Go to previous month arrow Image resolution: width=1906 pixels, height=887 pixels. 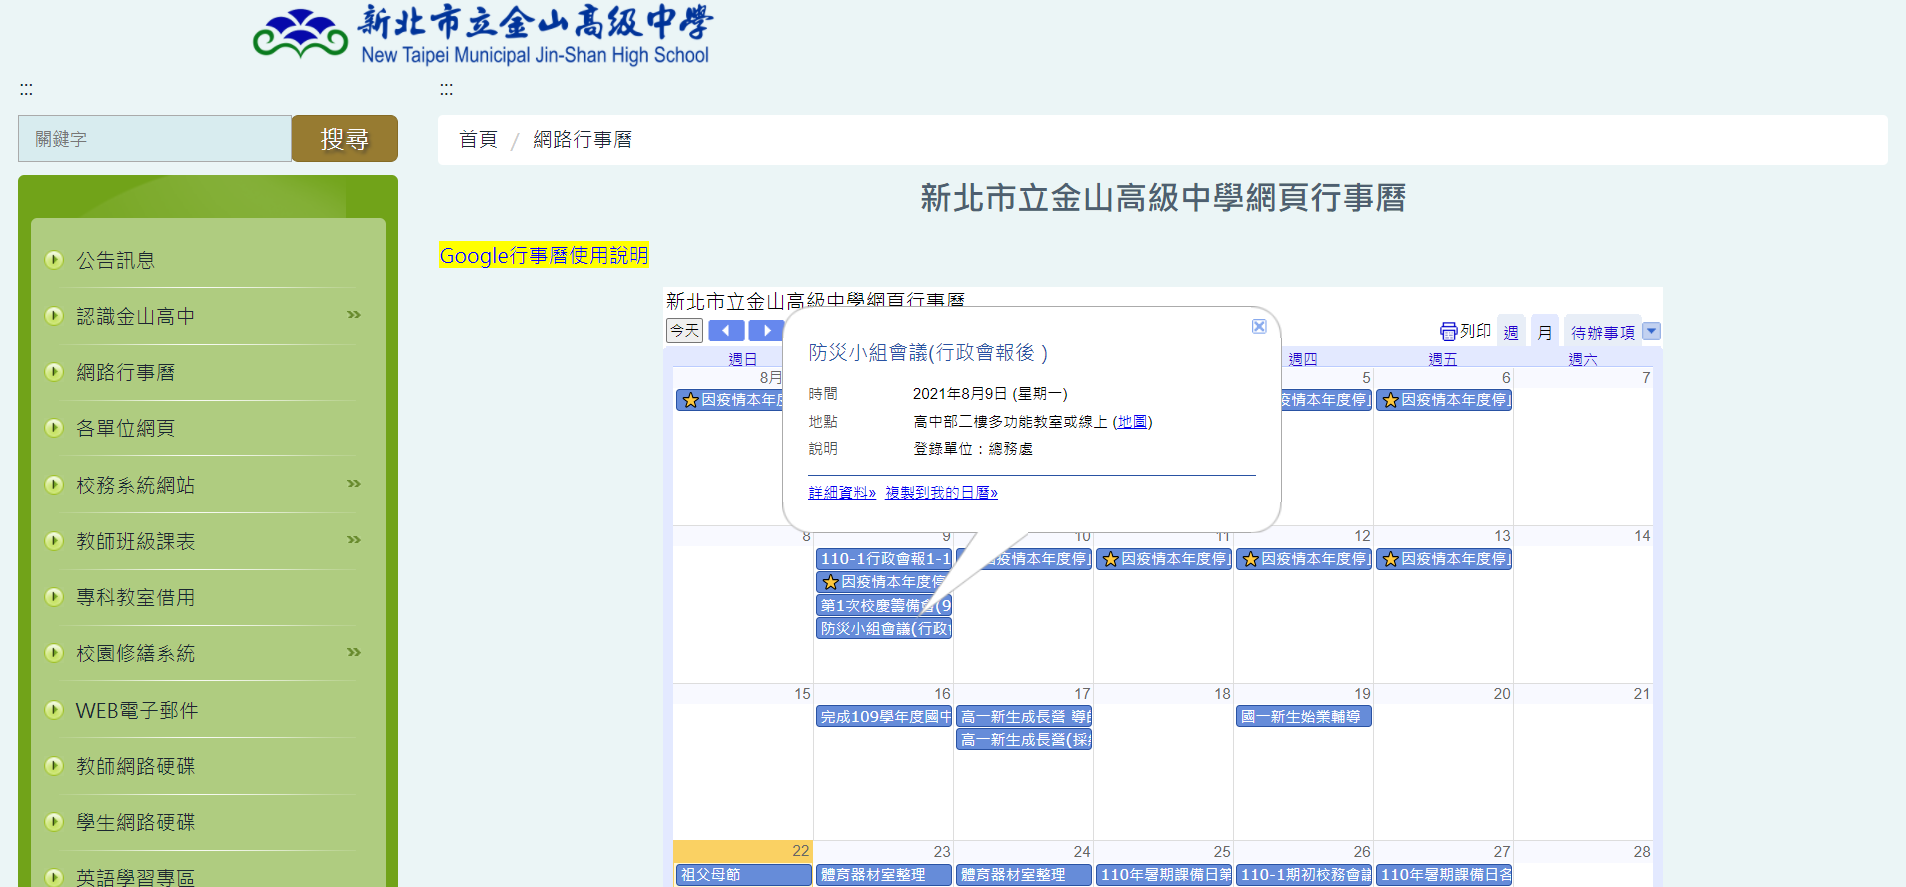click(726, 330)
